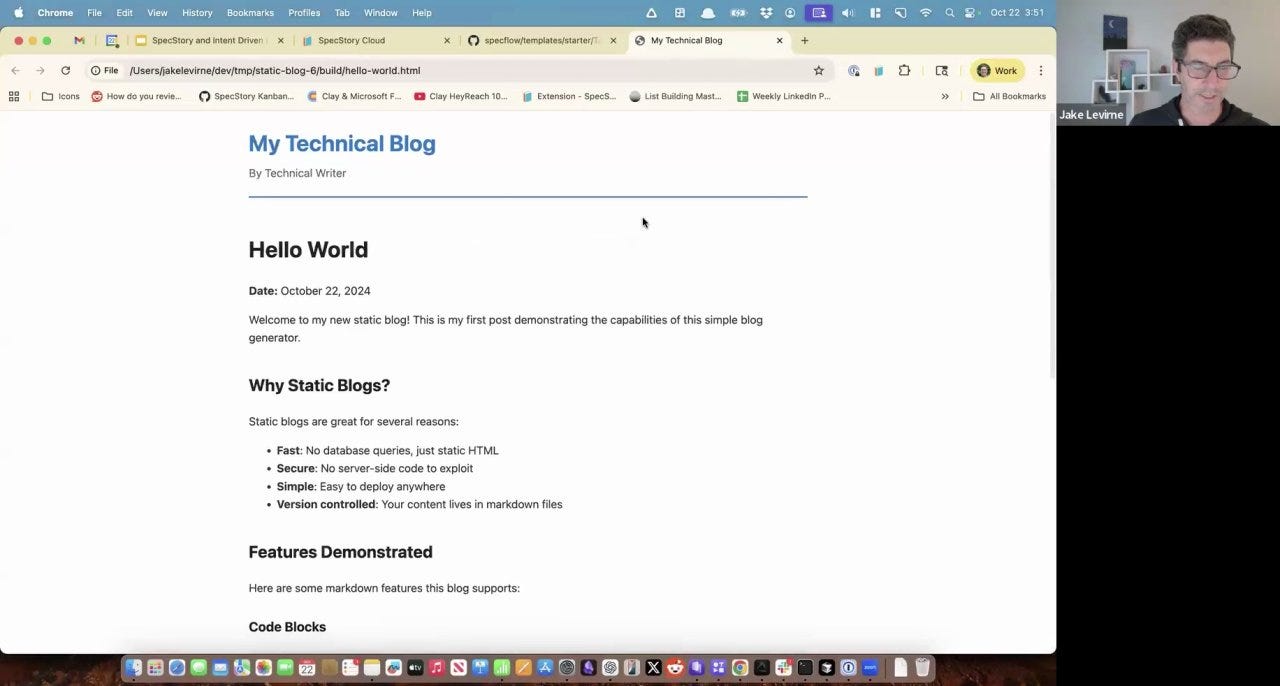Screen dimensions: 1280x686
Task: Open SpecStory Kanban bookmark
Action: 246,96
